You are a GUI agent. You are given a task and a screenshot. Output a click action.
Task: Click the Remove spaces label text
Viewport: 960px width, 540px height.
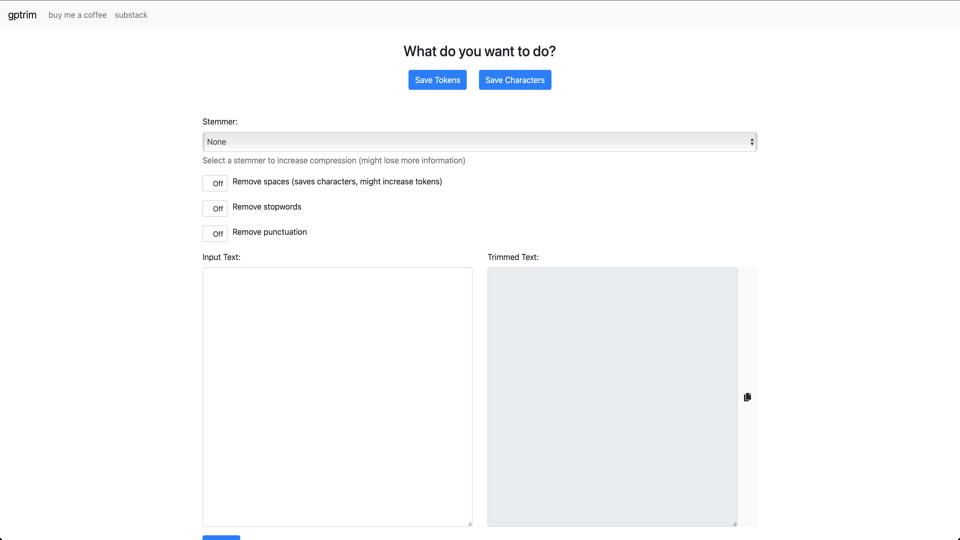coord(337,182)
